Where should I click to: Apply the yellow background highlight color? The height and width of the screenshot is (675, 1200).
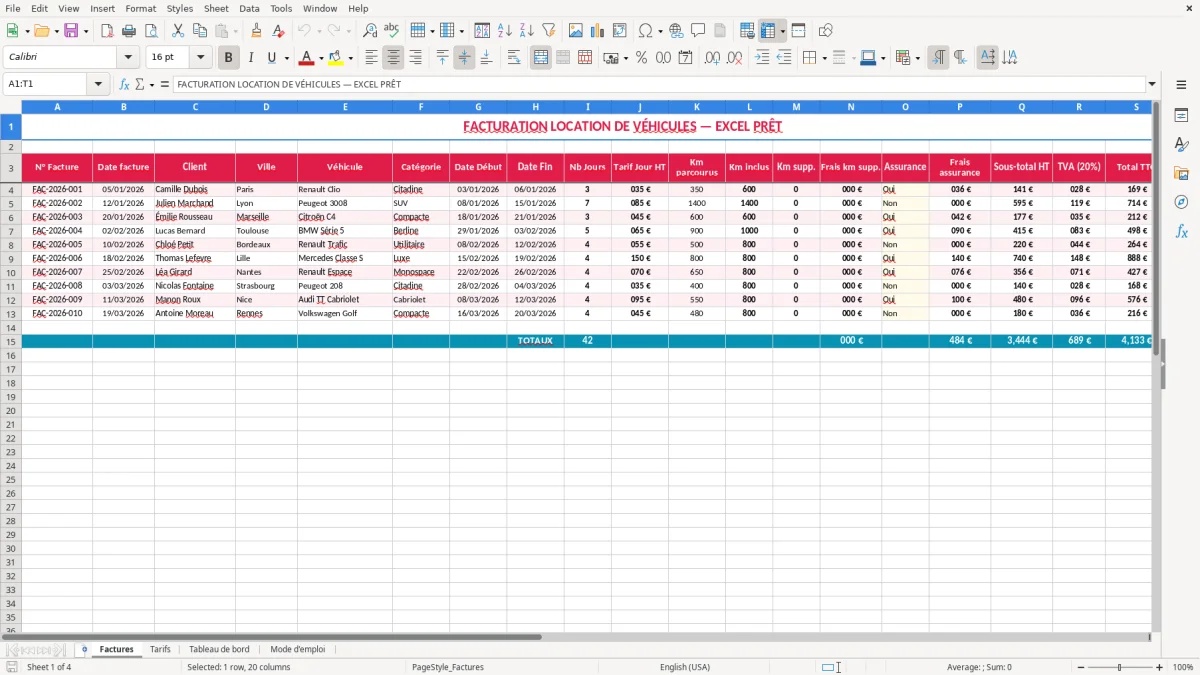tap(336, 58)
